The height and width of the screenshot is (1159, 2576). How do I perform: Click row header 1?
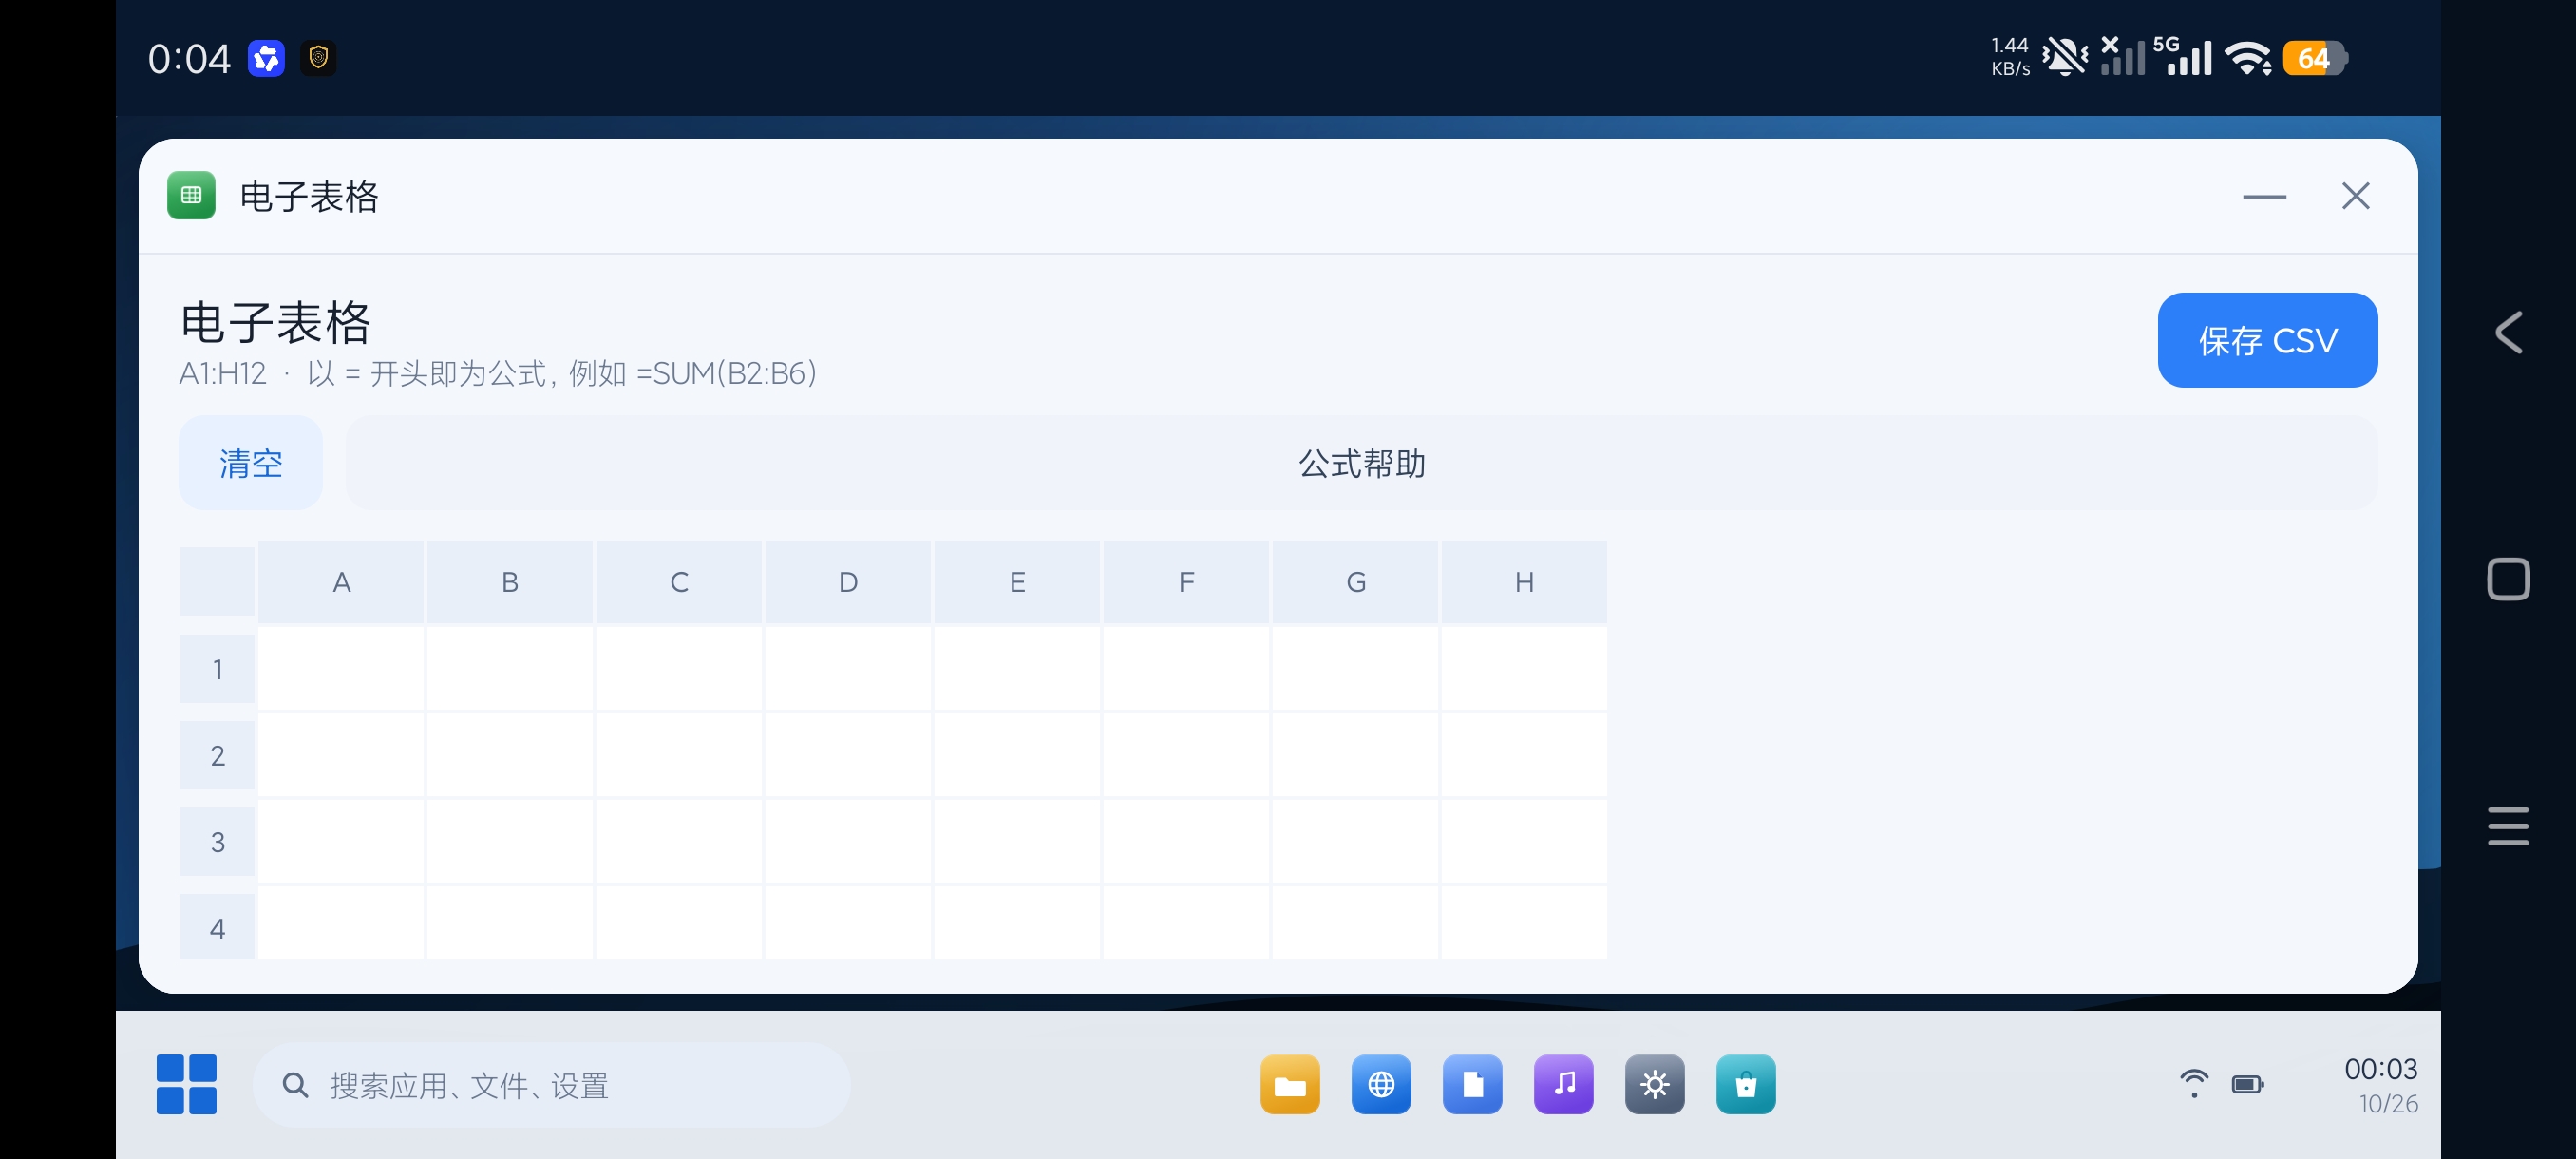click(217, 668)
